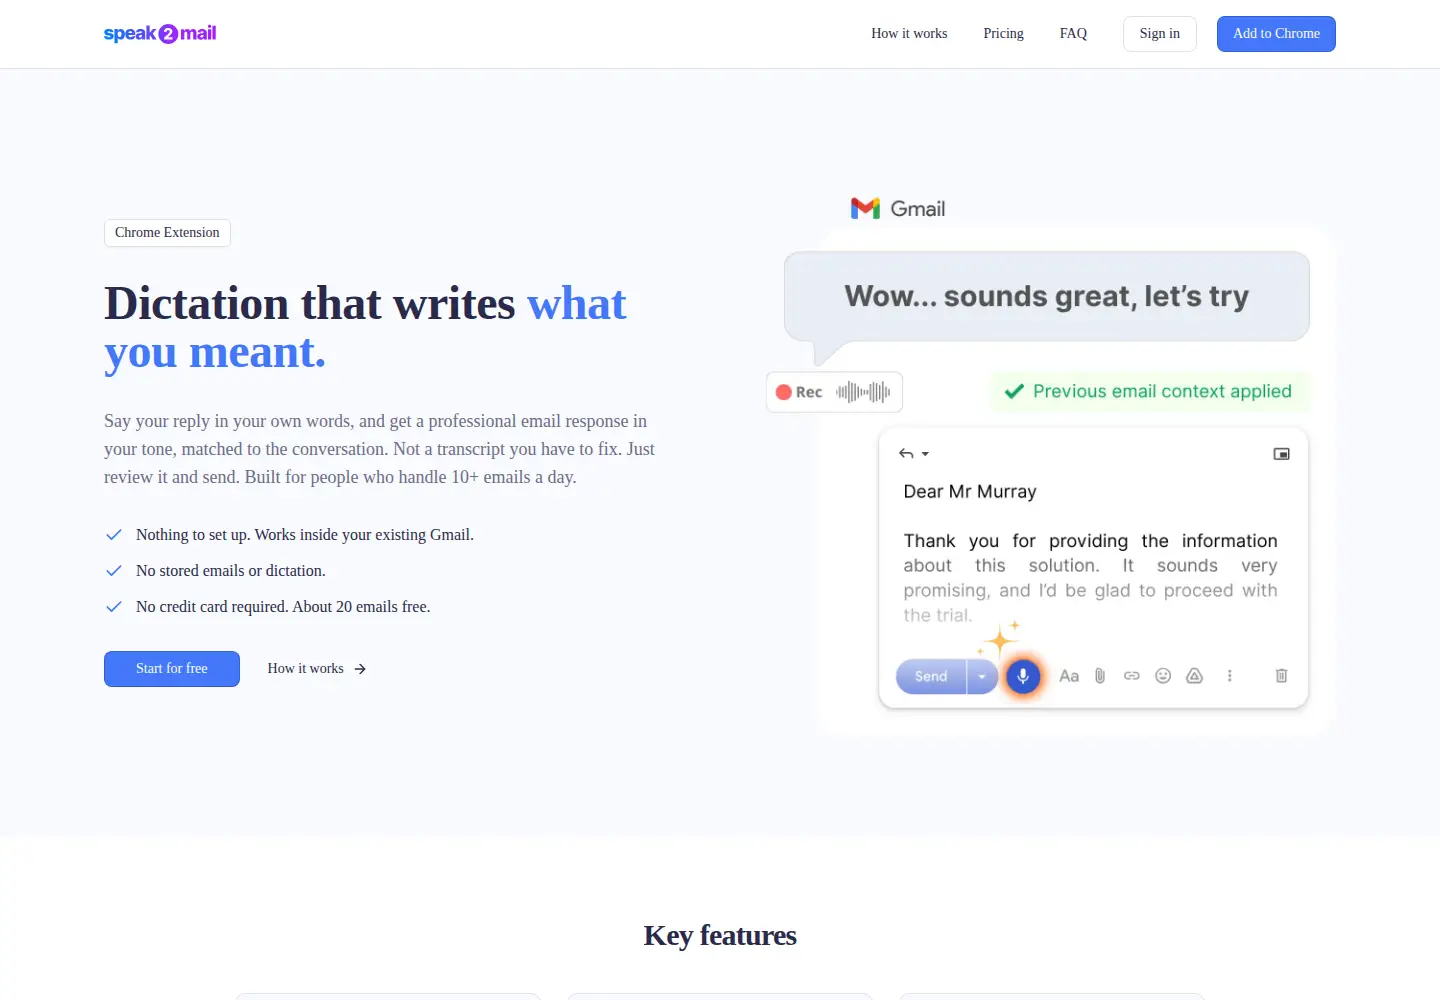Image resolution: width=1440 pixels, height=1000 pixels.
Task: Click the insert link icon
Action: (x=1132, y=676)
